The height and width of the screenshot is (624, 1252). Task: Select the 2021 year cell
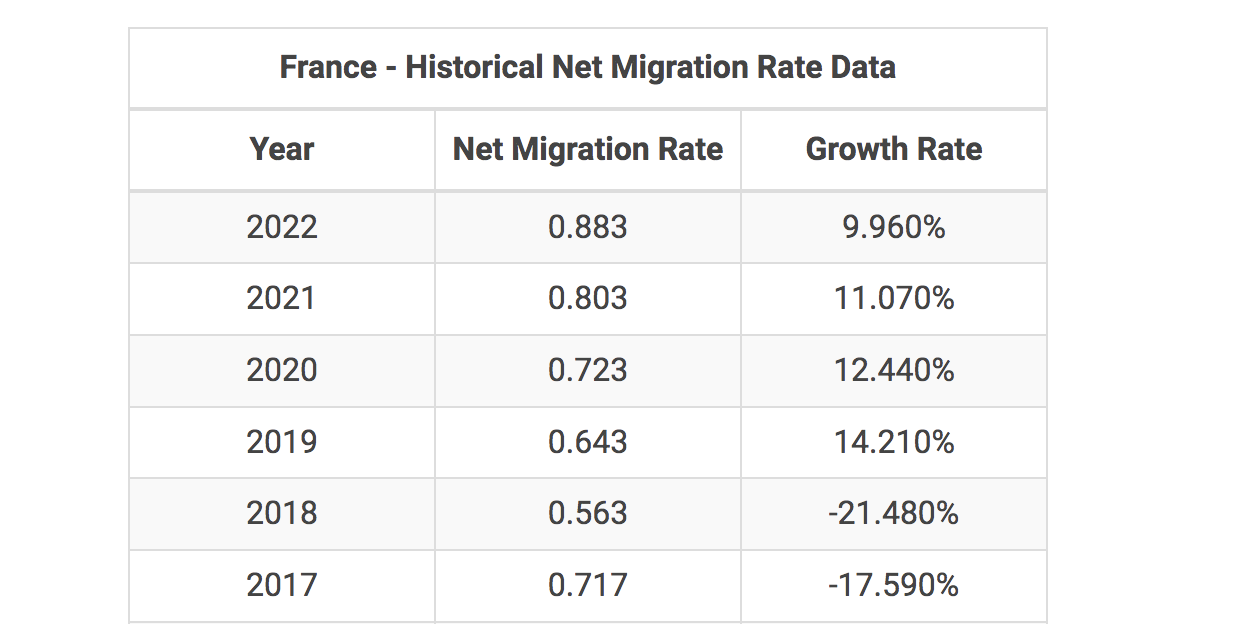coord(282,298)
